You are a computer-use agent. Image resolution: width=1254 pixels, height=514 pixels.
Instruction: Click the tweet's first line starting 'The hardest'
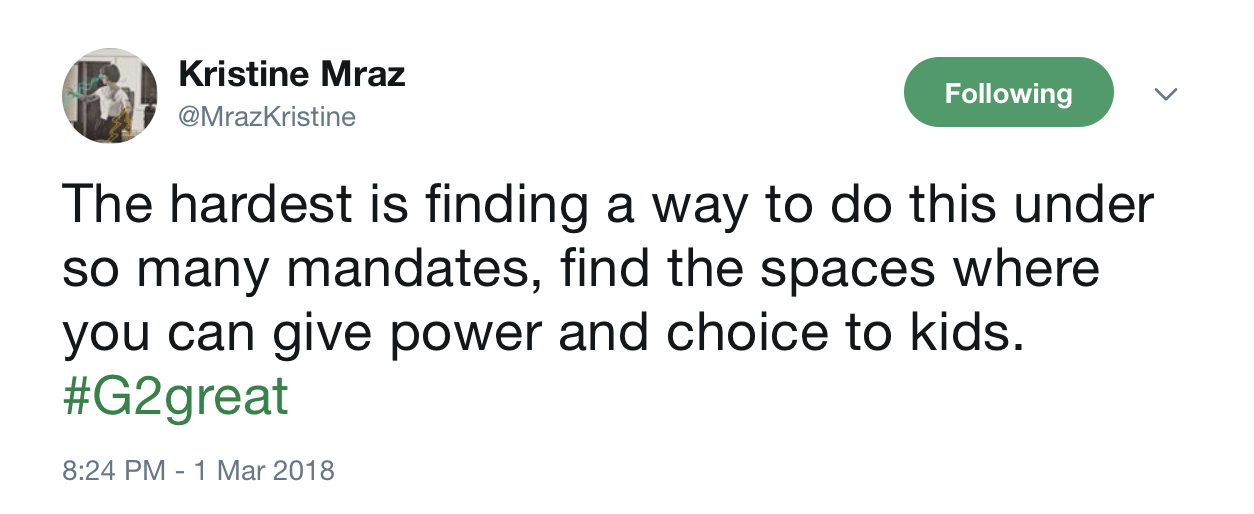tap(608, 205)
